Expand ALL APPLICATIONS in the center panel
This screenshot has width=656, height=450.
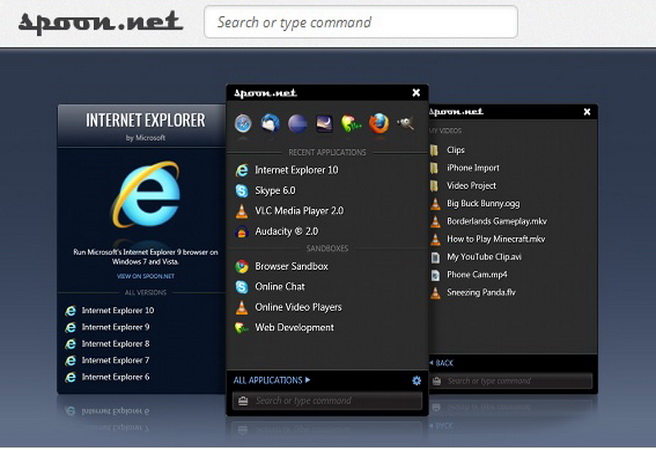coord(272,380)
